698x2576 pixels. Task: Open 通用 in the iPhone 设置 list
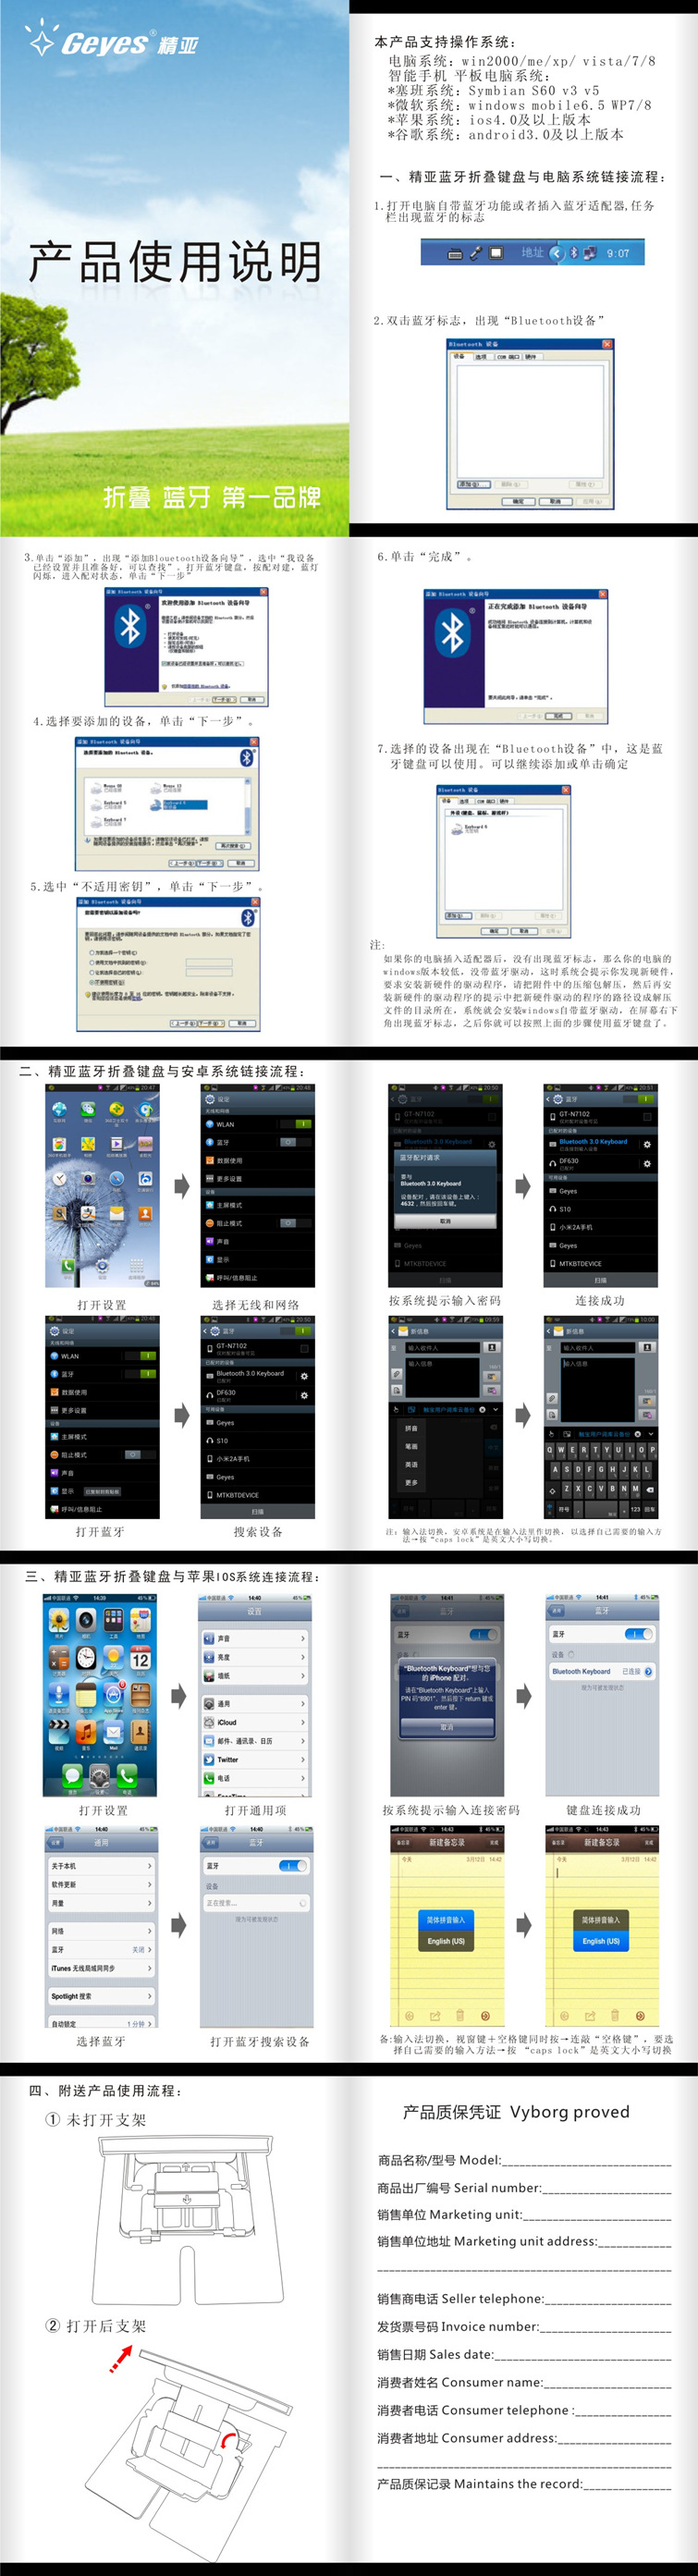tap(255, 1704)
